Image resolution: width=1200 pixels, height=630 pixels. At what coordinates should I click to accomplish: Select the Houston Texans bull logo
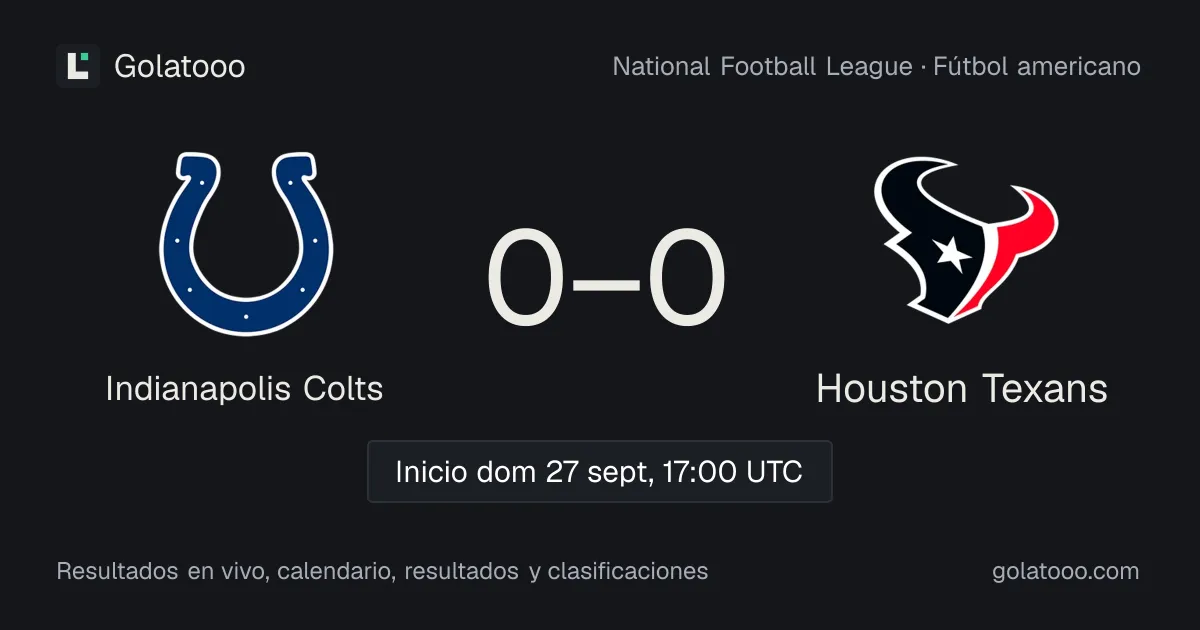tap(966, 239)
